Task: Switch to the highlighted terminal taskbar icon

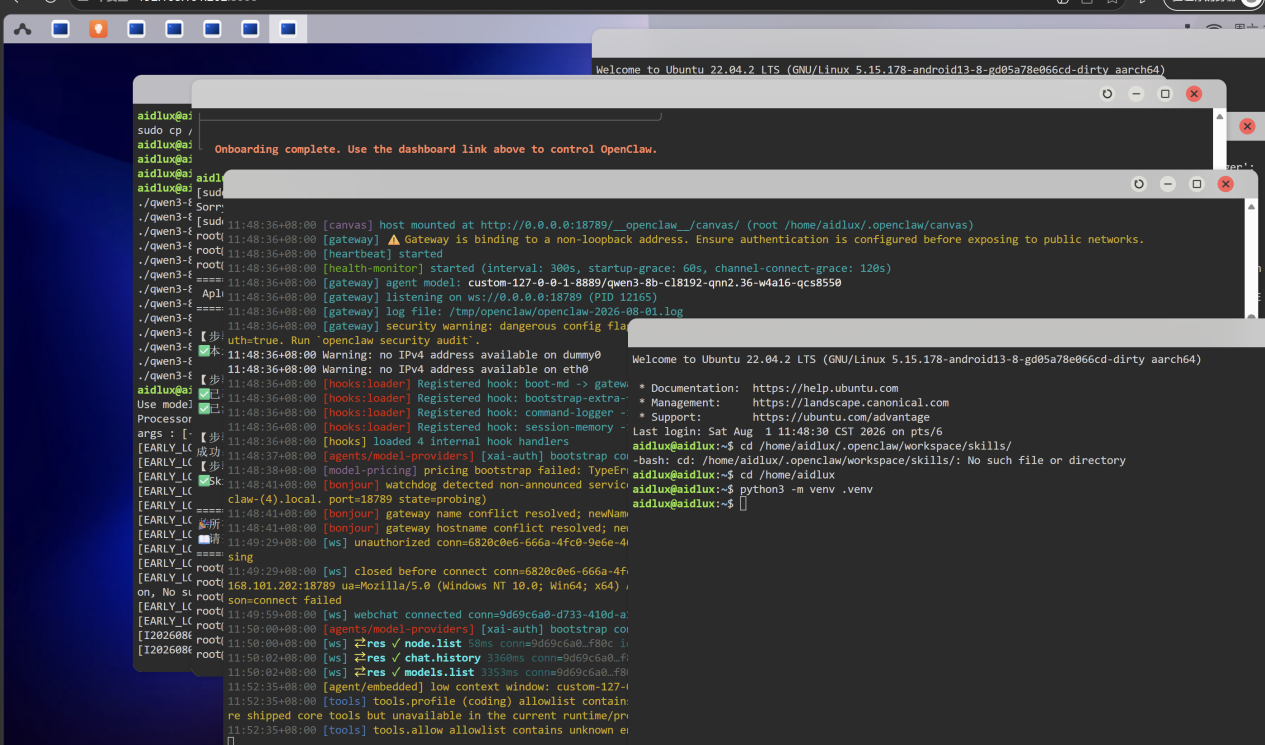Action: [288, 29]
